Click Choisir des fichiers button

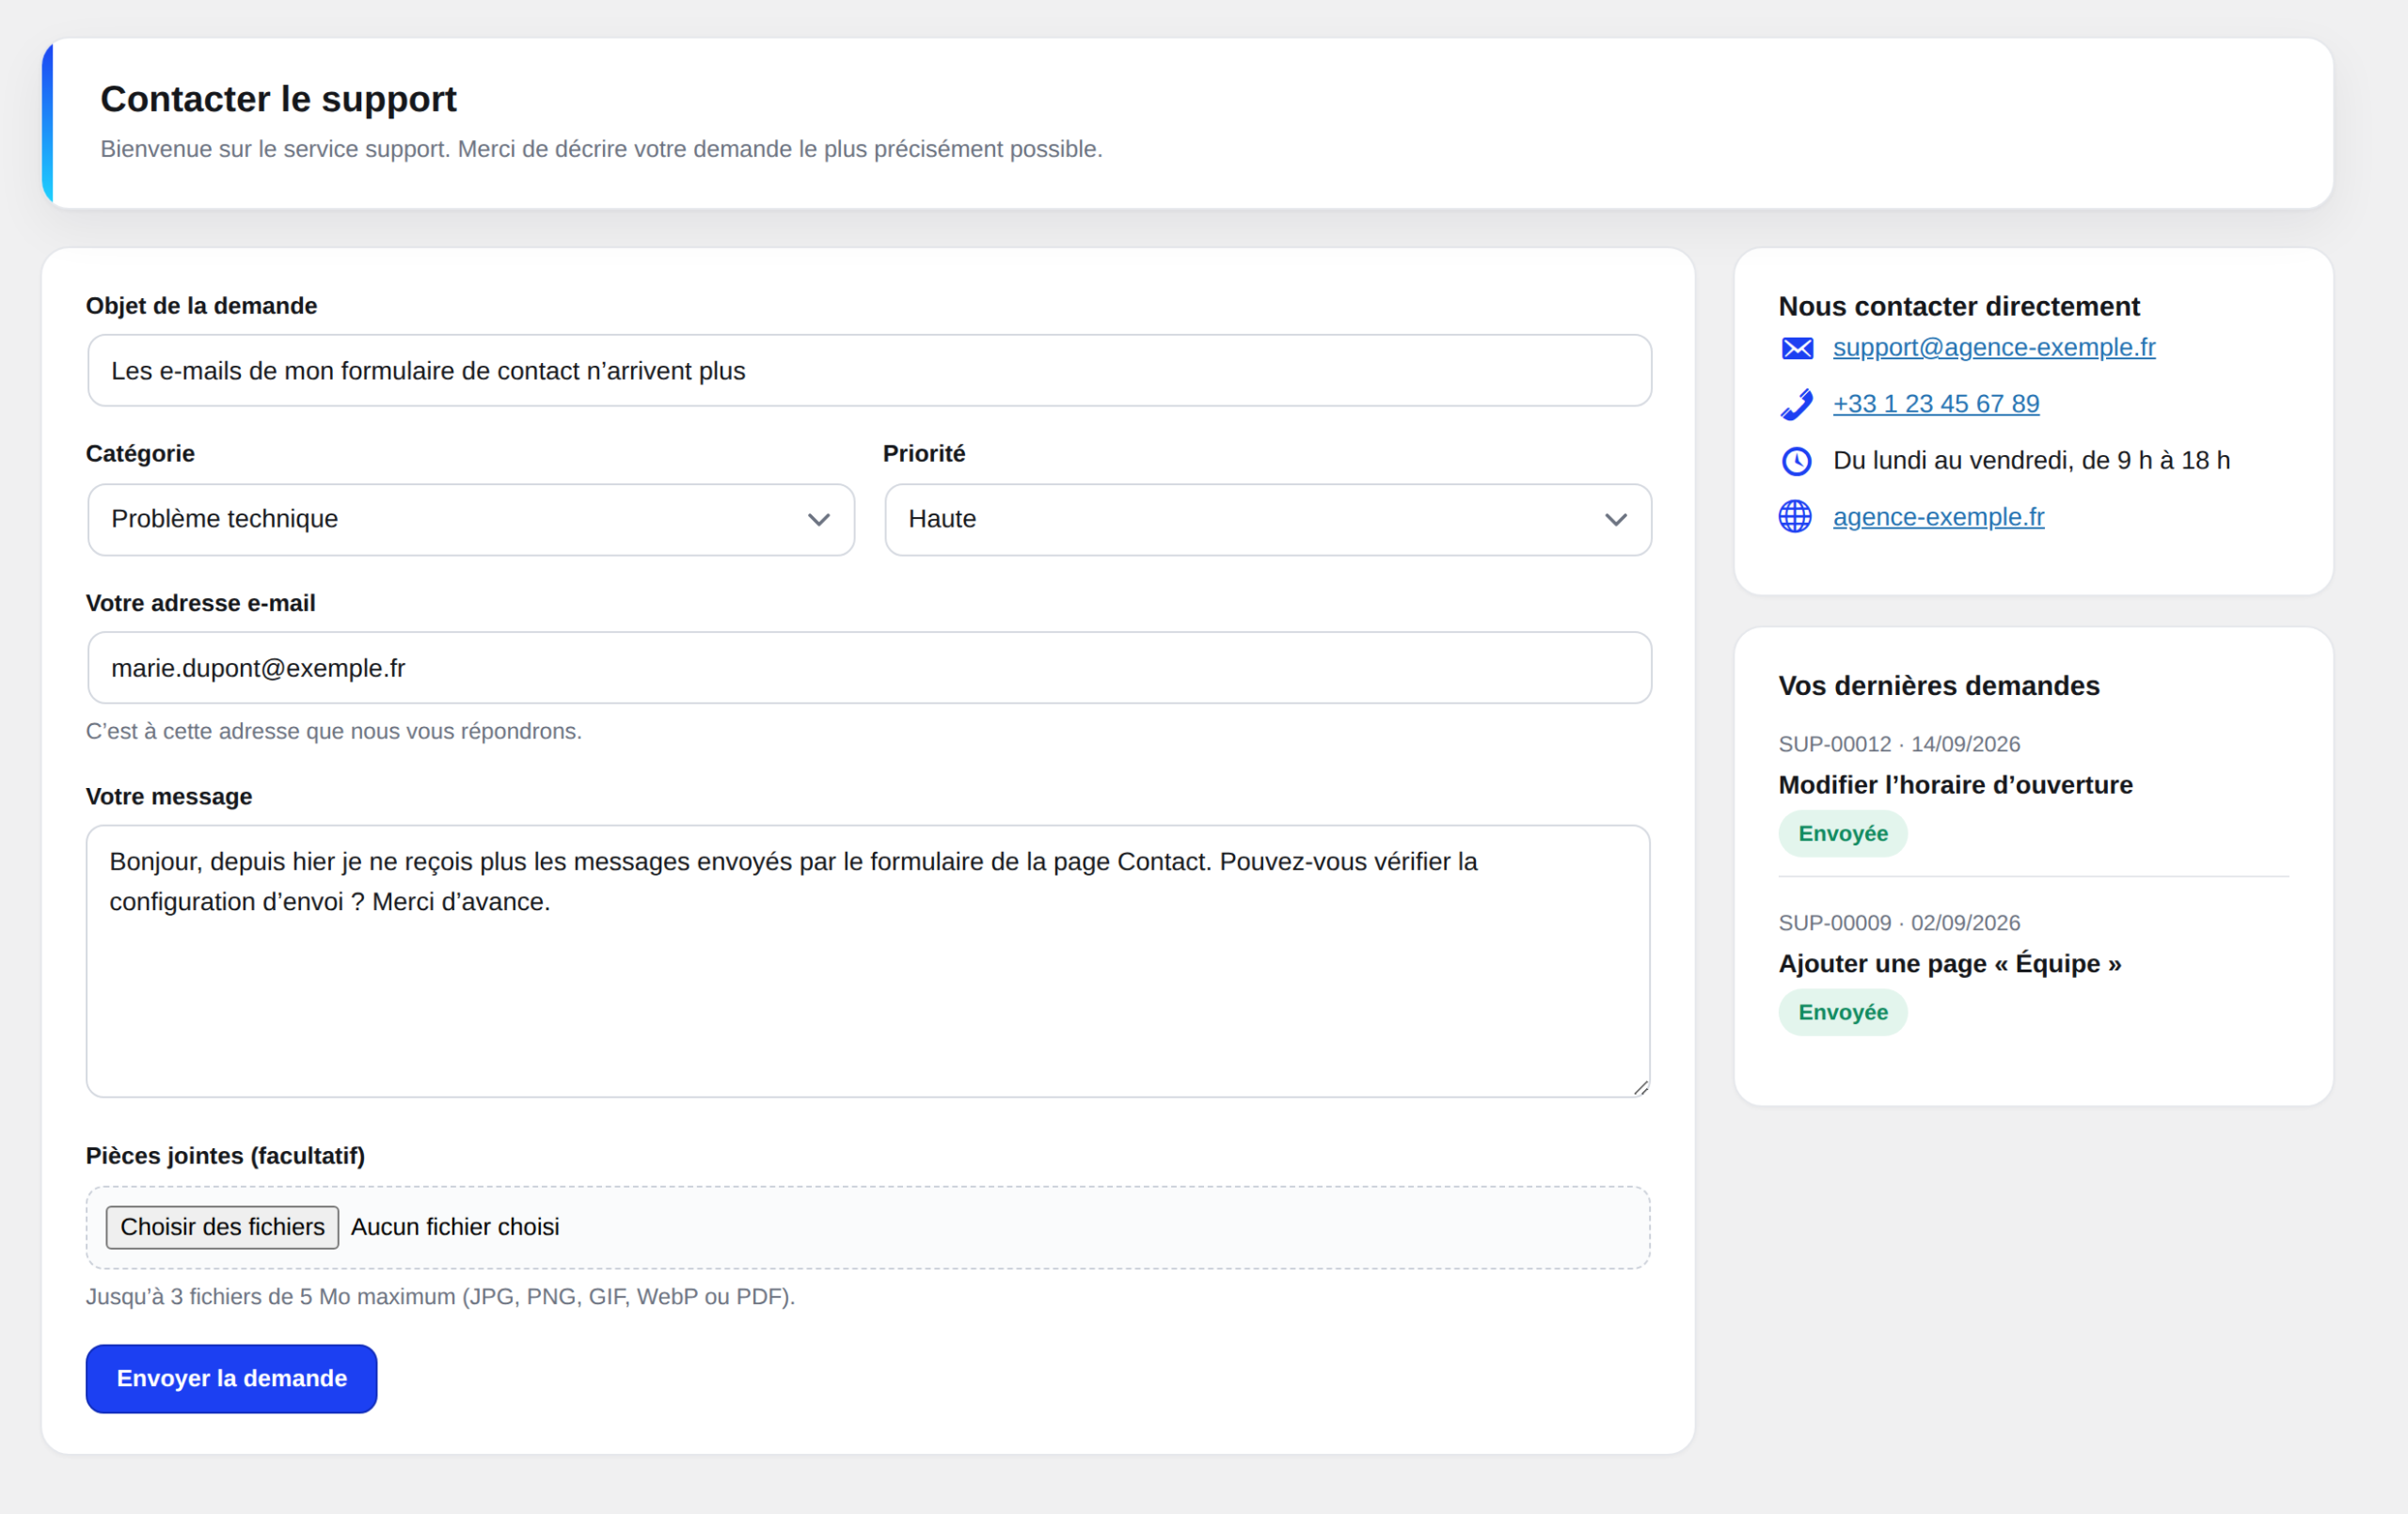[223, 1228]
